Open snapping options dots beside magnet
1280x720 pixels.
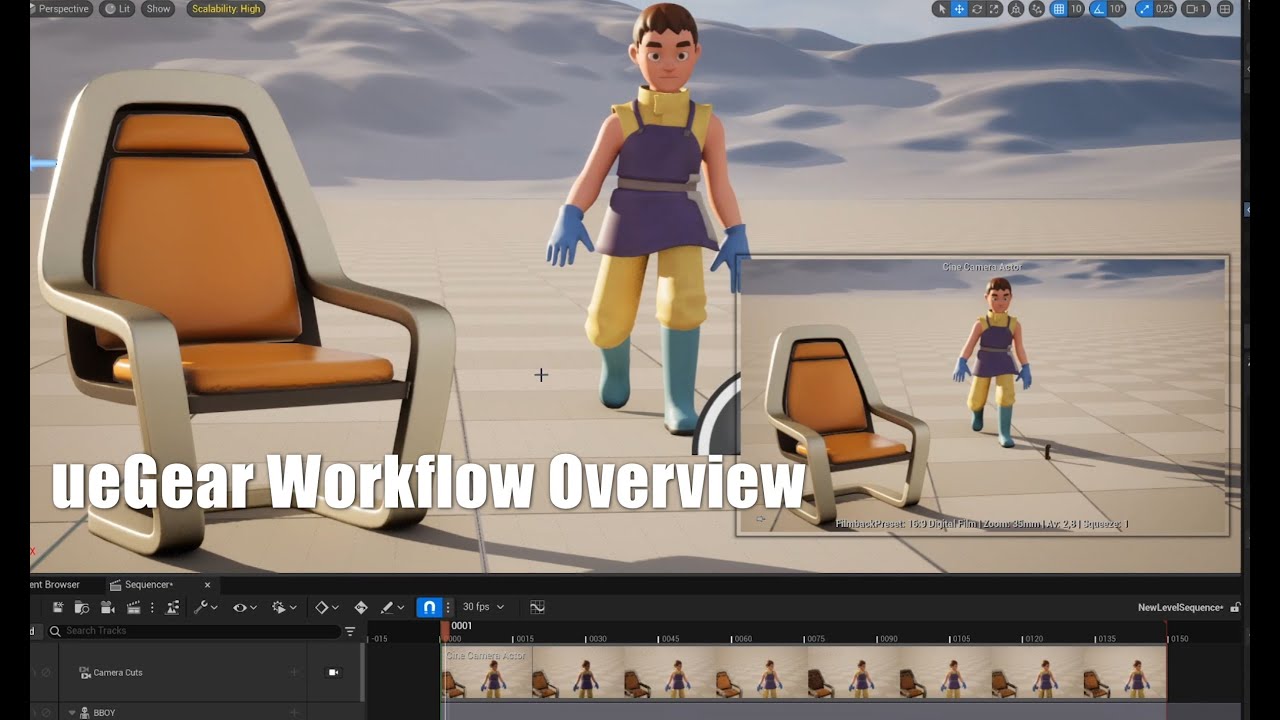(x=448, y=607)
